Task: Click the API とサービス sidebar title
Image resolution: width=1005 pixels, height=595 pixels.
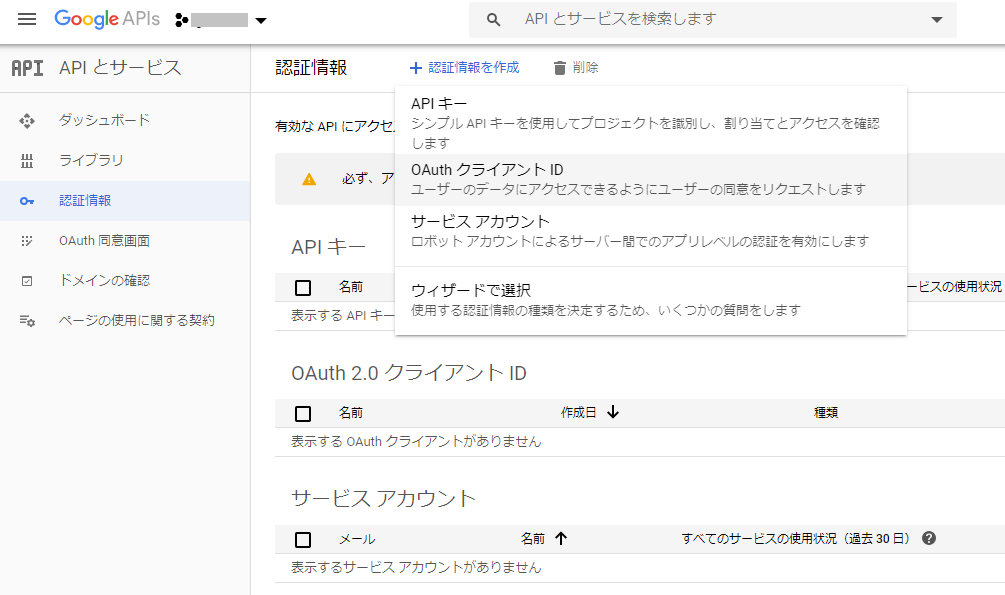Action: click(x=120, y=67)
